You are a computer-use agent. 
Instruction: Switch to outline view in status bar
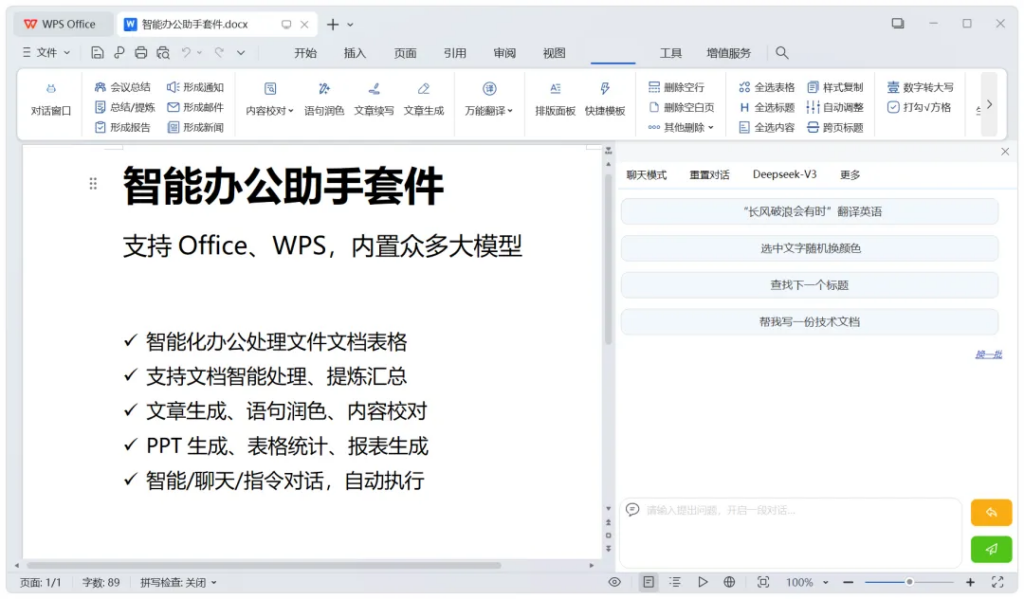coord(675,582)
